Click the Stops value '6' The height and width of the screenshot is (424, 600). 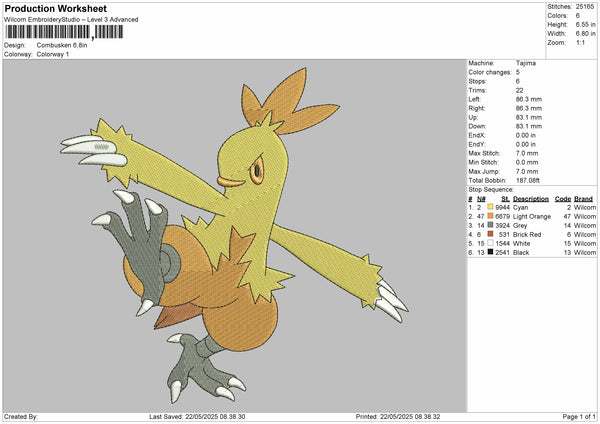[x=518, y=81]
